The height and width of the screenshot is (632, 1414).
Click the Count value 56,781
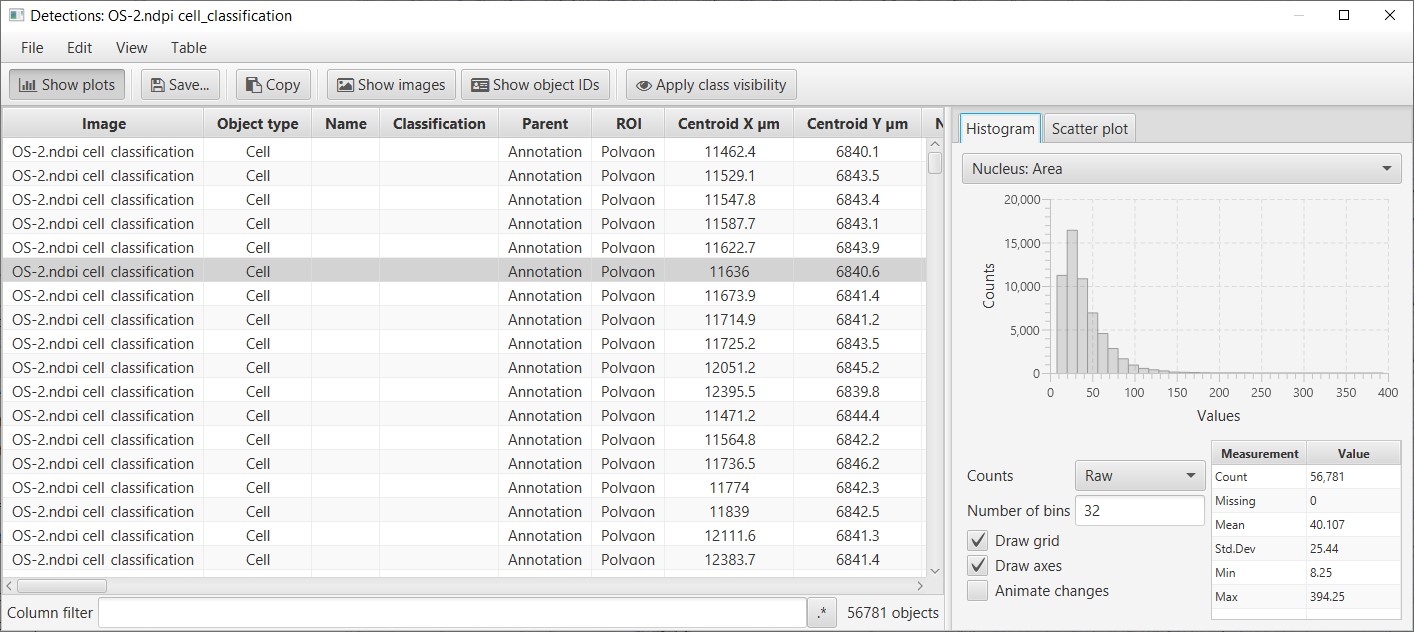1326,477
